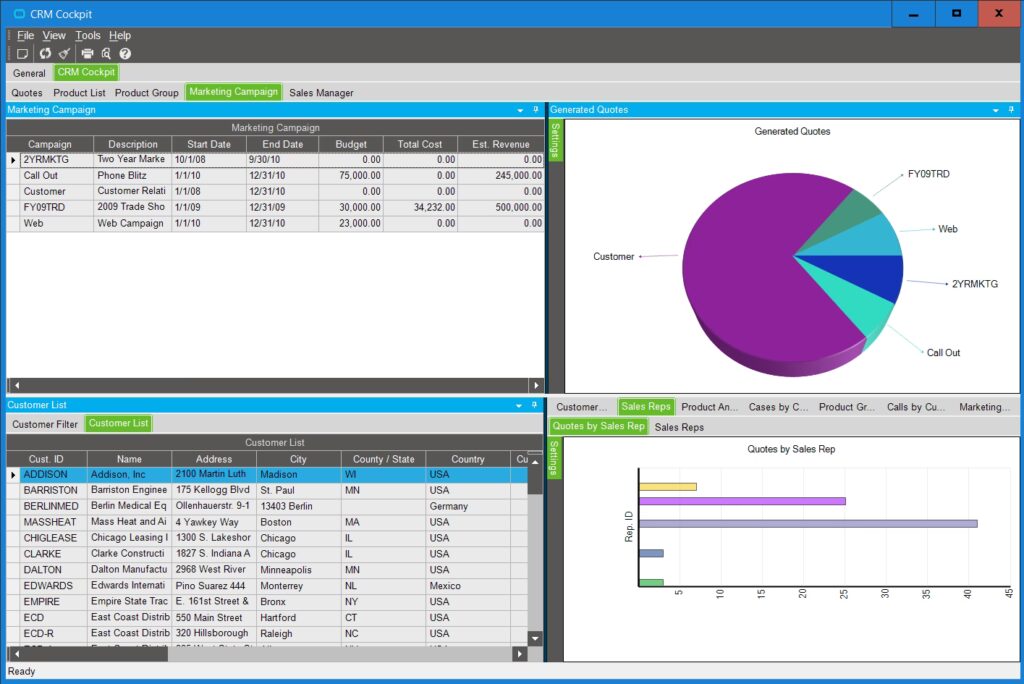Click the New note icon in toolbar
This screenshot has height=684, width=1024.
pyautogui.click(x=22, y=53)
